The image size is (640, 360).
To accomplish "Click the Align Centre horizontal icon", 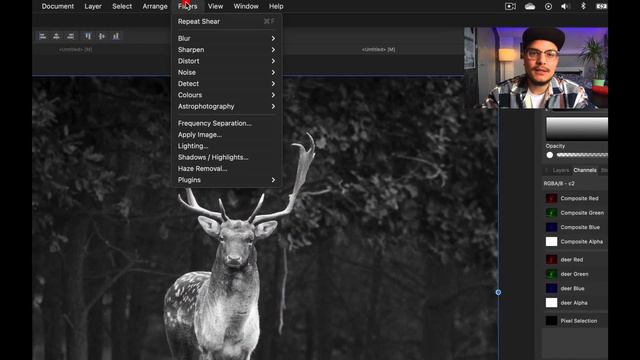I will tap(56, 36).
